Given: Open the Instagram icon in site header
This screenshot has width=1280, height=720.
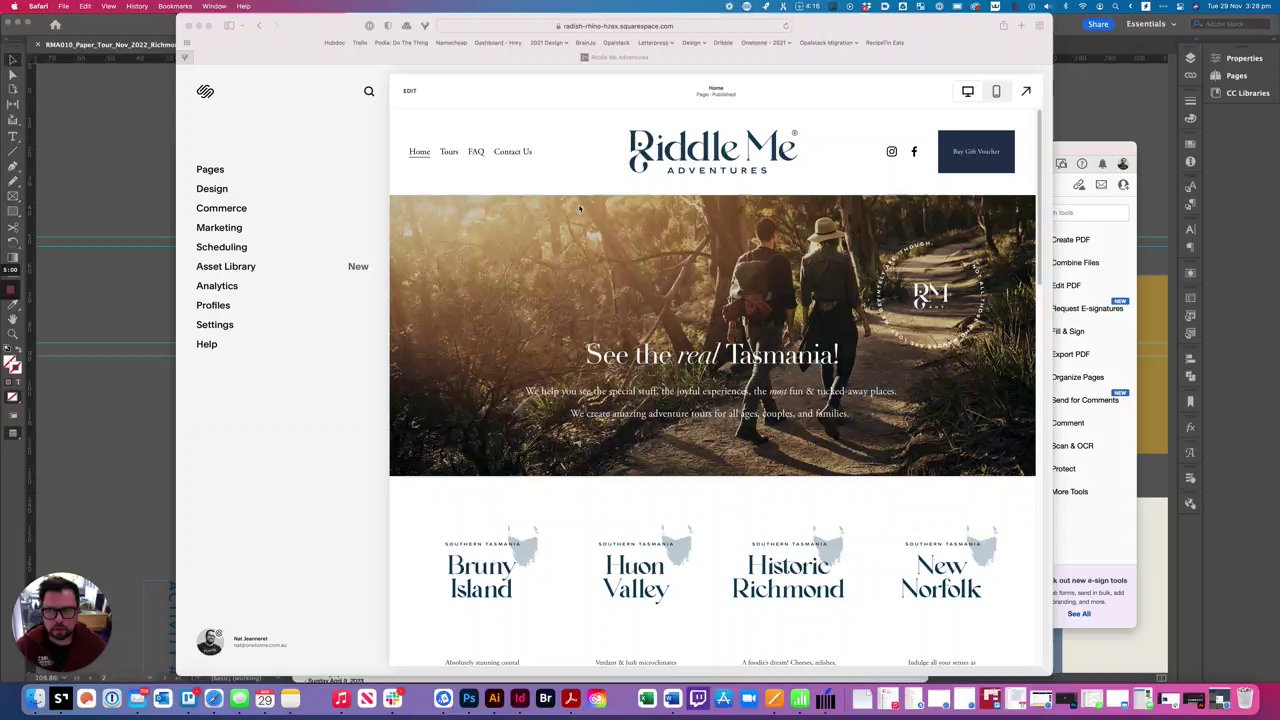Looking at the screenshot, I should click(x=892, y=152).
